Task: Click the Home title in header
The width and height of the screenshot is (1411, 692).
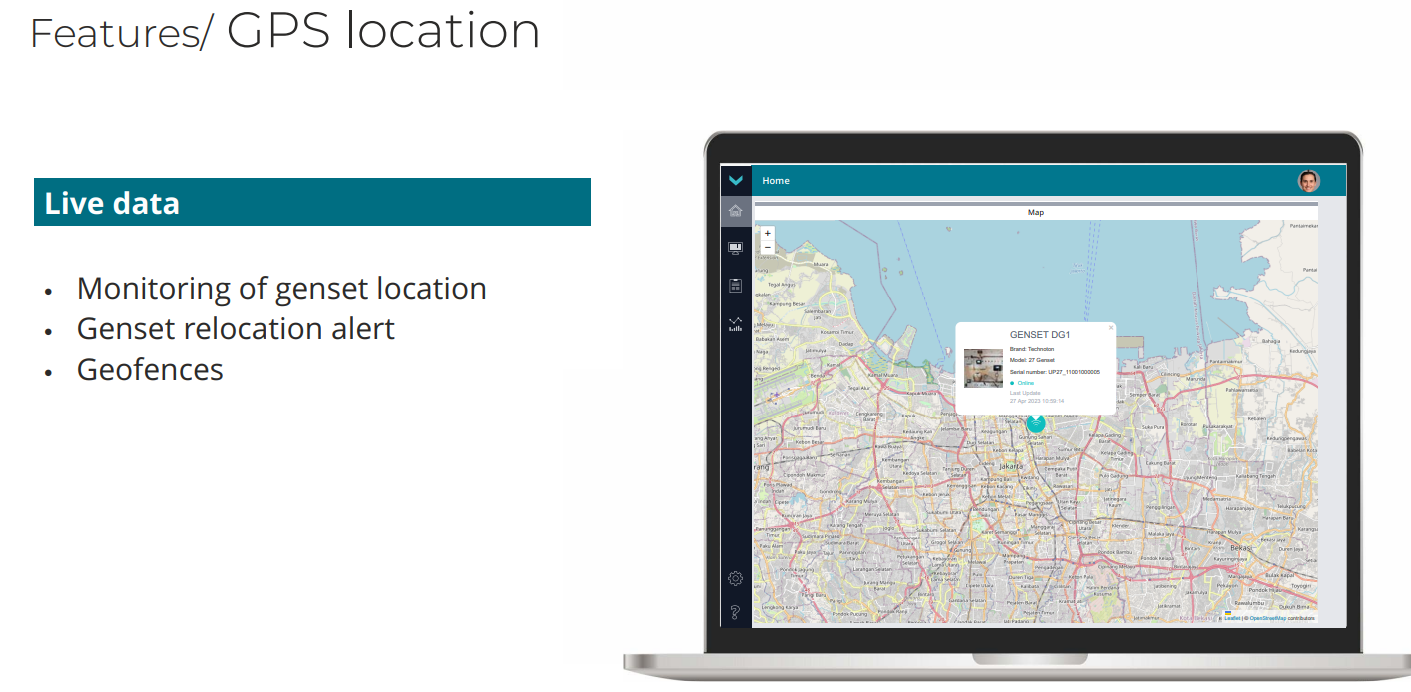Action: 776,181
